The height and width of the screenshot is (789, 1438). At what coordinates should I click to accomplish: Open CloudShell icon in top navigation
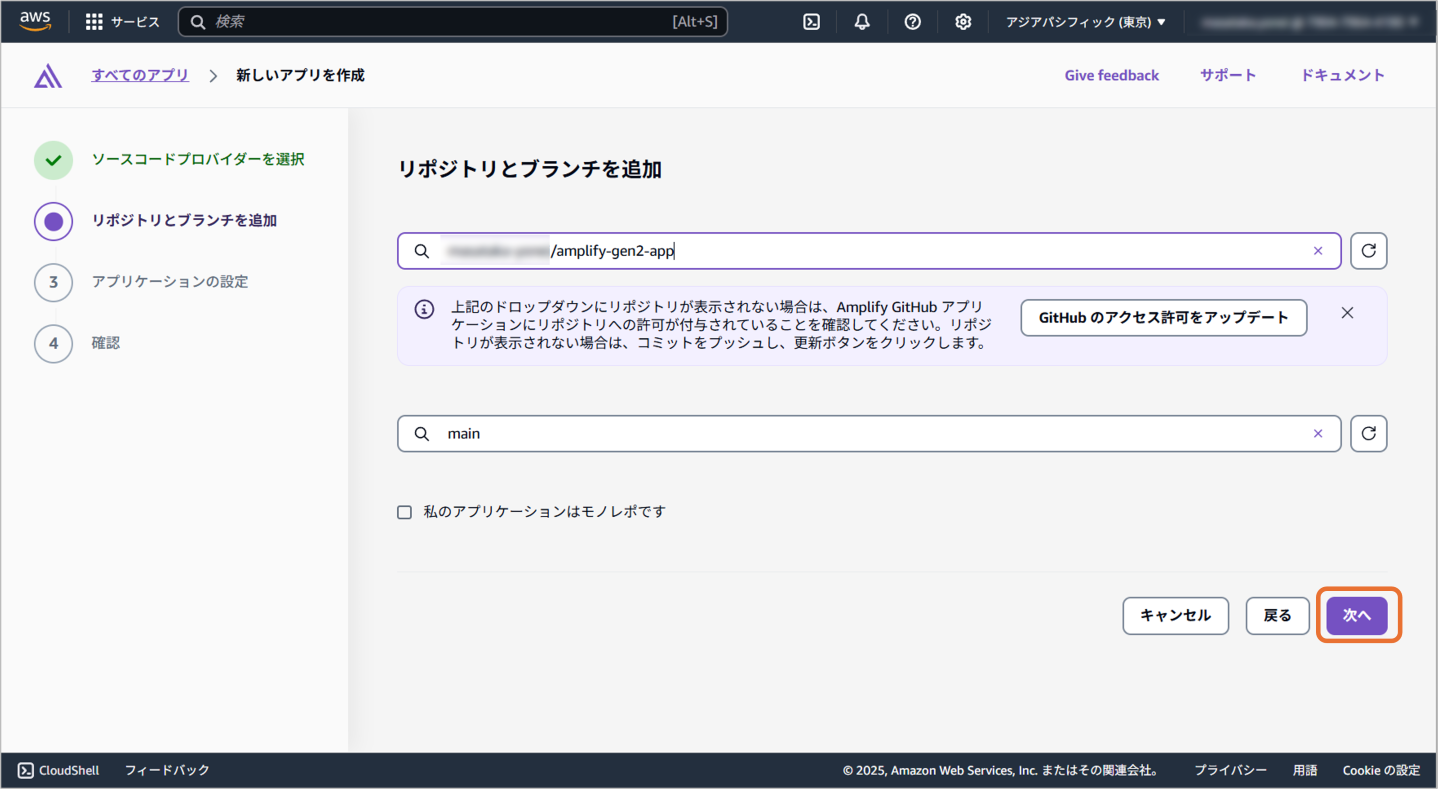click(x=812, y=22)
